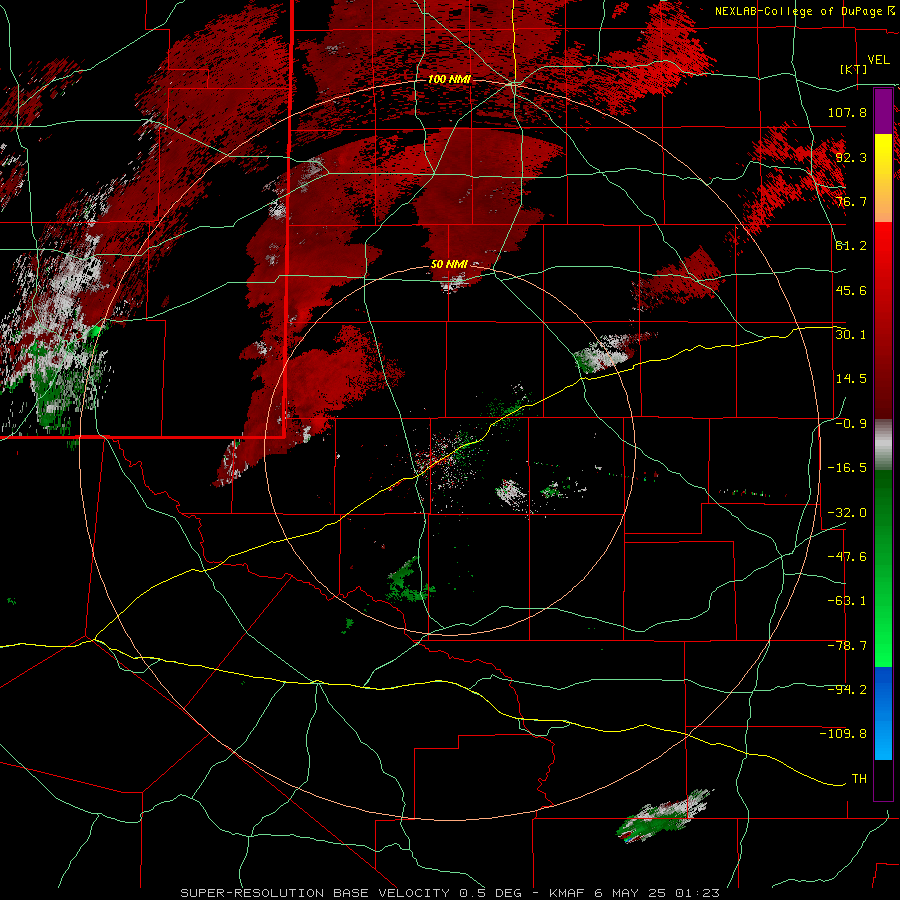Click the NEXLAB-College of DuPage label
The width and height of the screenshot is (900, 900).
[x=798, y=11]
